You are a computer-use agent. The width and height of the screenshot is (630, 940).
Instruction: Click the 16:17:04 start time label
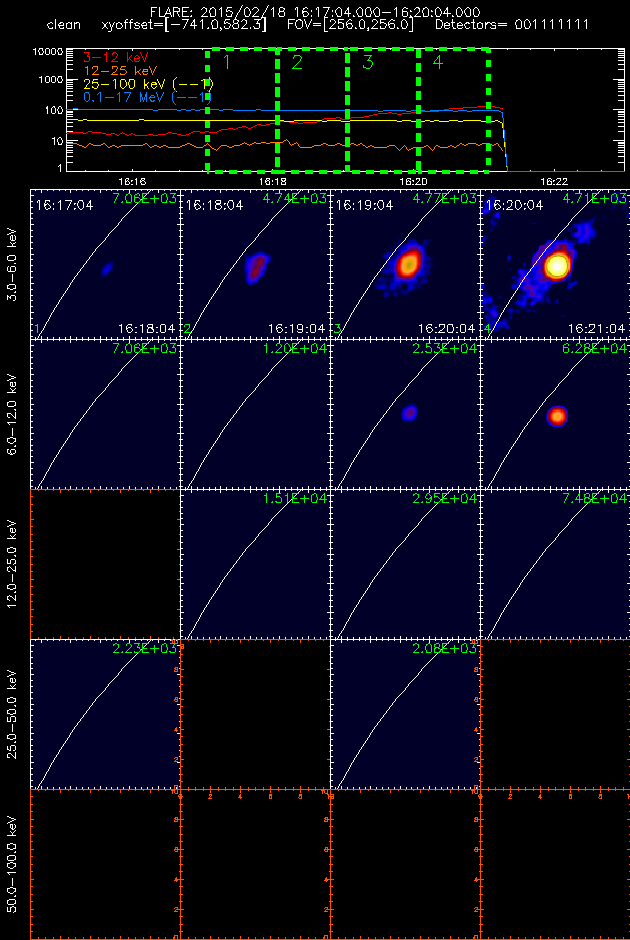64,206
